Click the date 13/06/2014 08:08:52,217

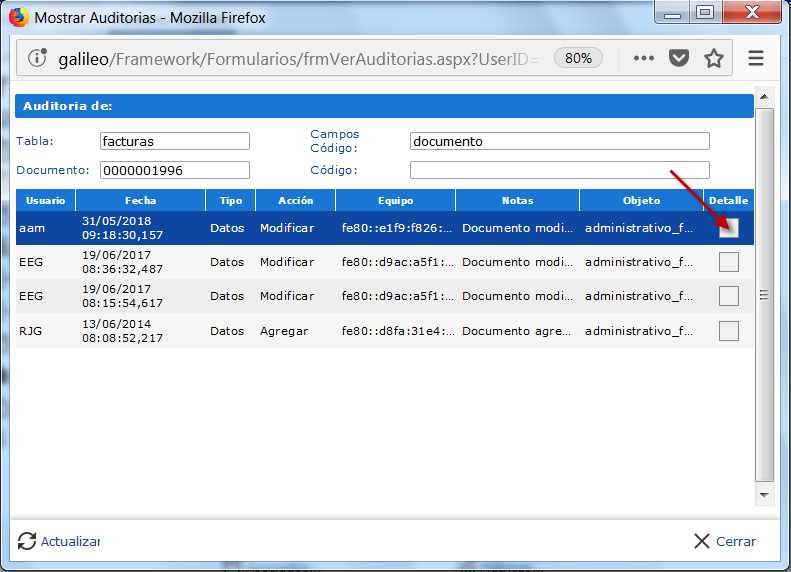(123, 331)
